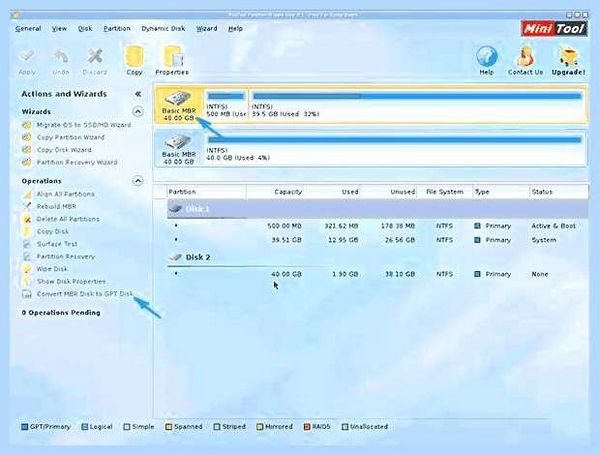The width and height of the screenshot is (600, 455).
Task: Open the Help menu
Action: (x=235, y=29)
